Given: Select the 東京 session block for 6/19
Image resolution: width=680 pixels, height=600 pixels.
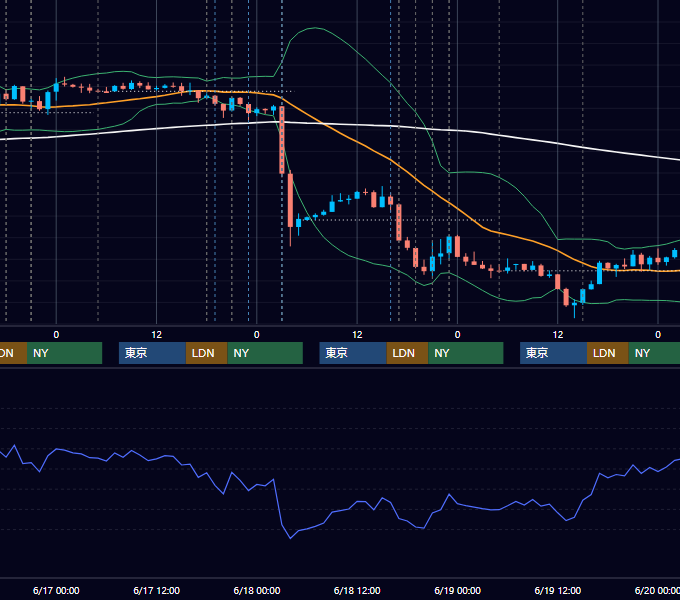Looking at the screenshot, I should 553,353.
